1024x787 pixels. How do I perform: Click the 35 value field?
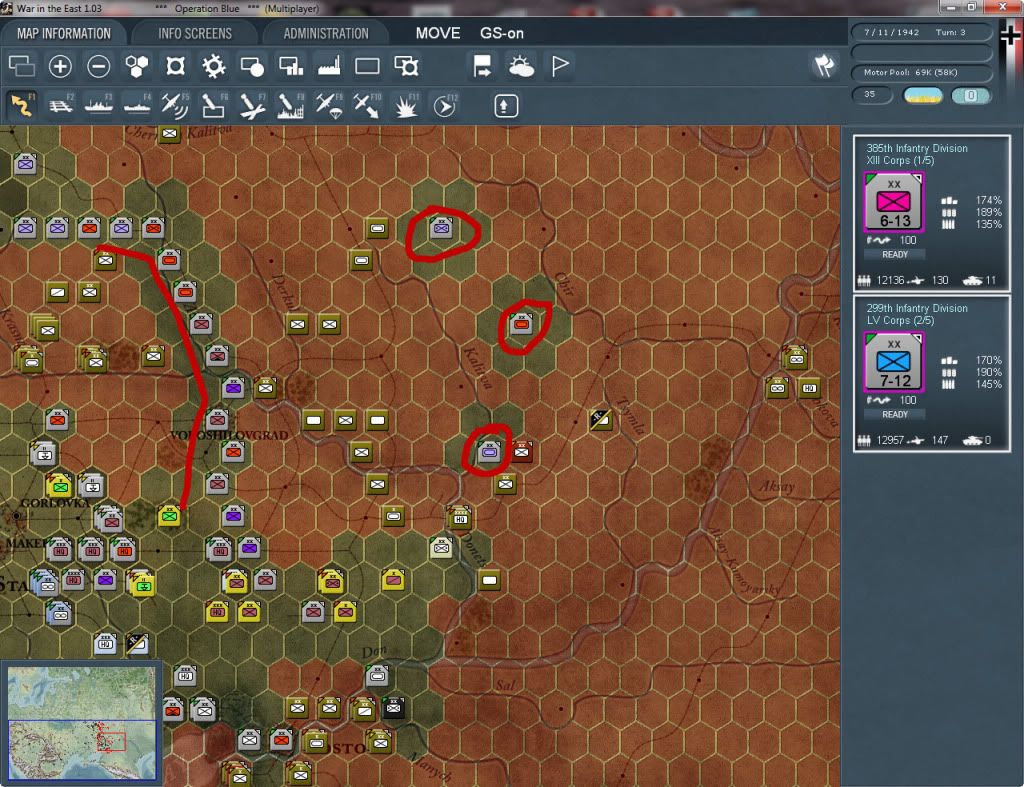[872, 95]
